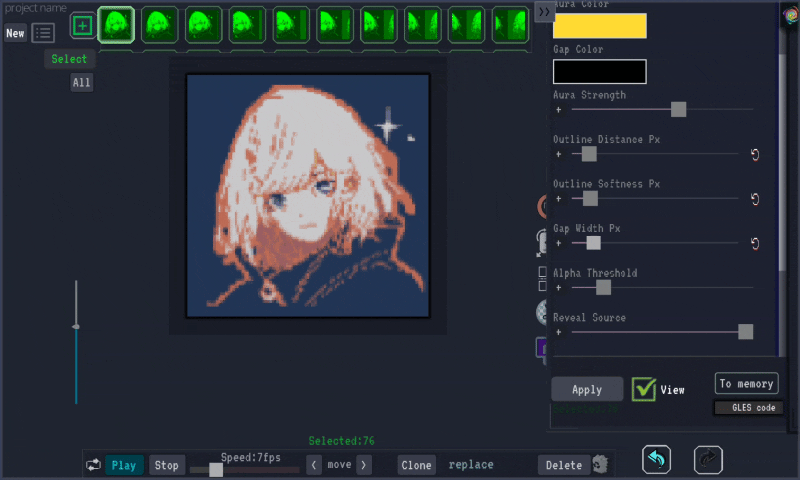The height and width of the screenshot is (480, 800).
Task: Click the To memory button
Action: pyautogui.click(x=746, y=384)
